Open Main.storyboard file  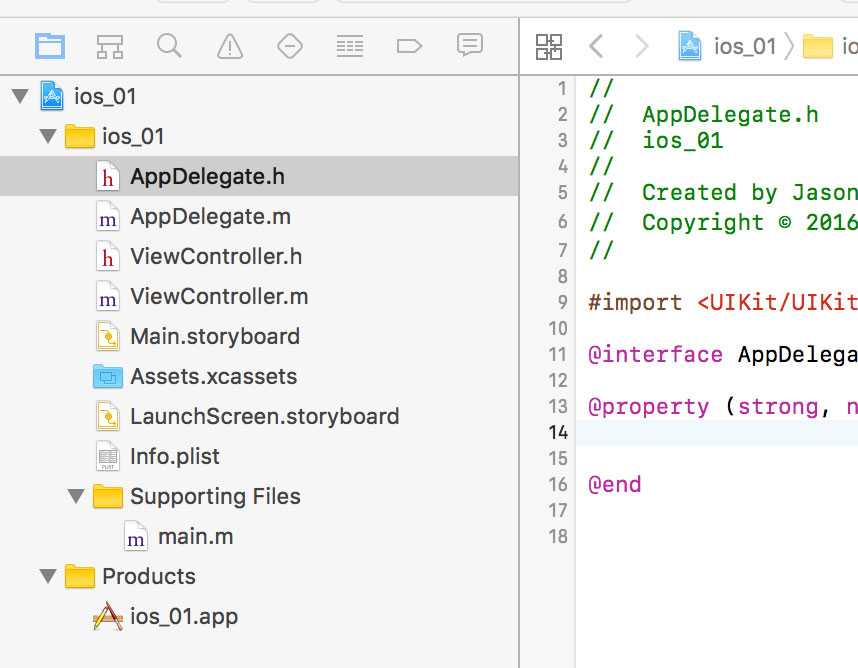click(x=214, y=337)
